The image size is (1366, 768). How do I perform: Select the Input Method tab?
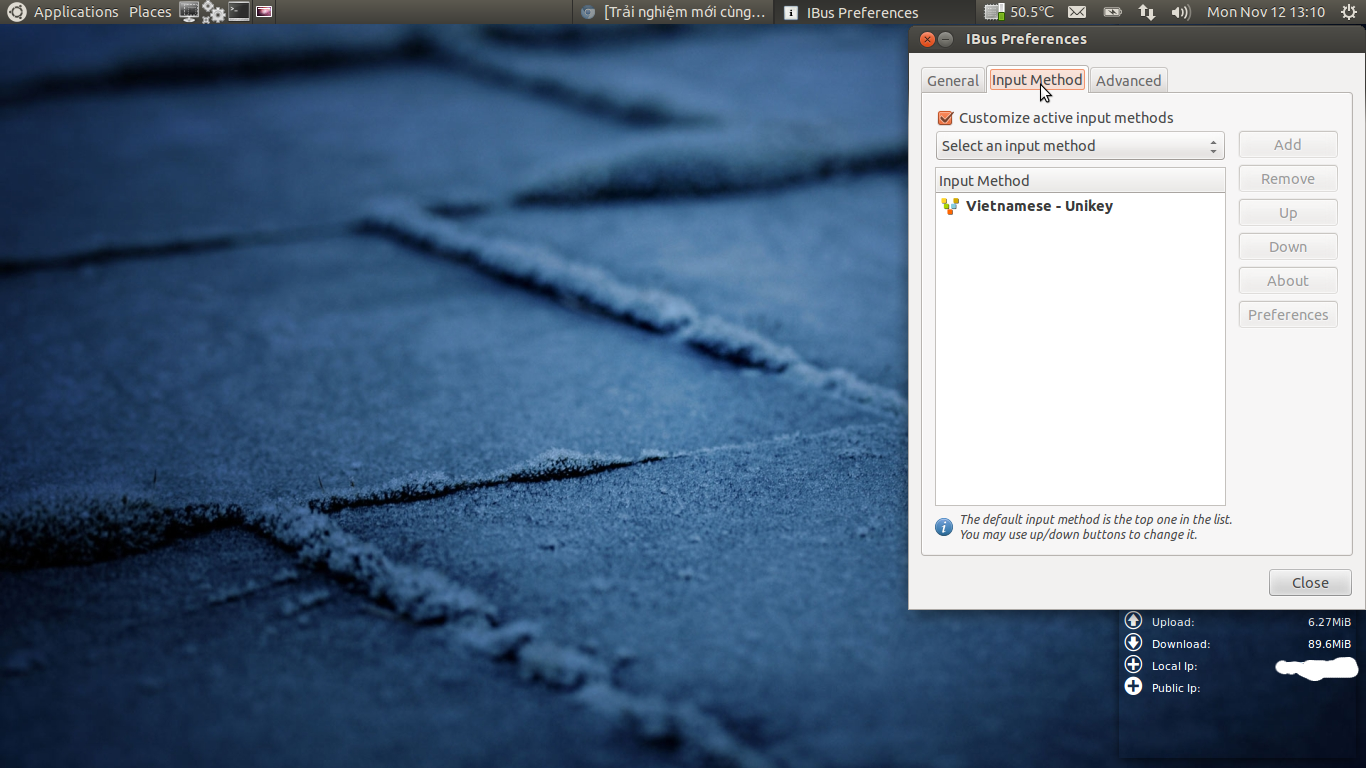pos(1037,80)
